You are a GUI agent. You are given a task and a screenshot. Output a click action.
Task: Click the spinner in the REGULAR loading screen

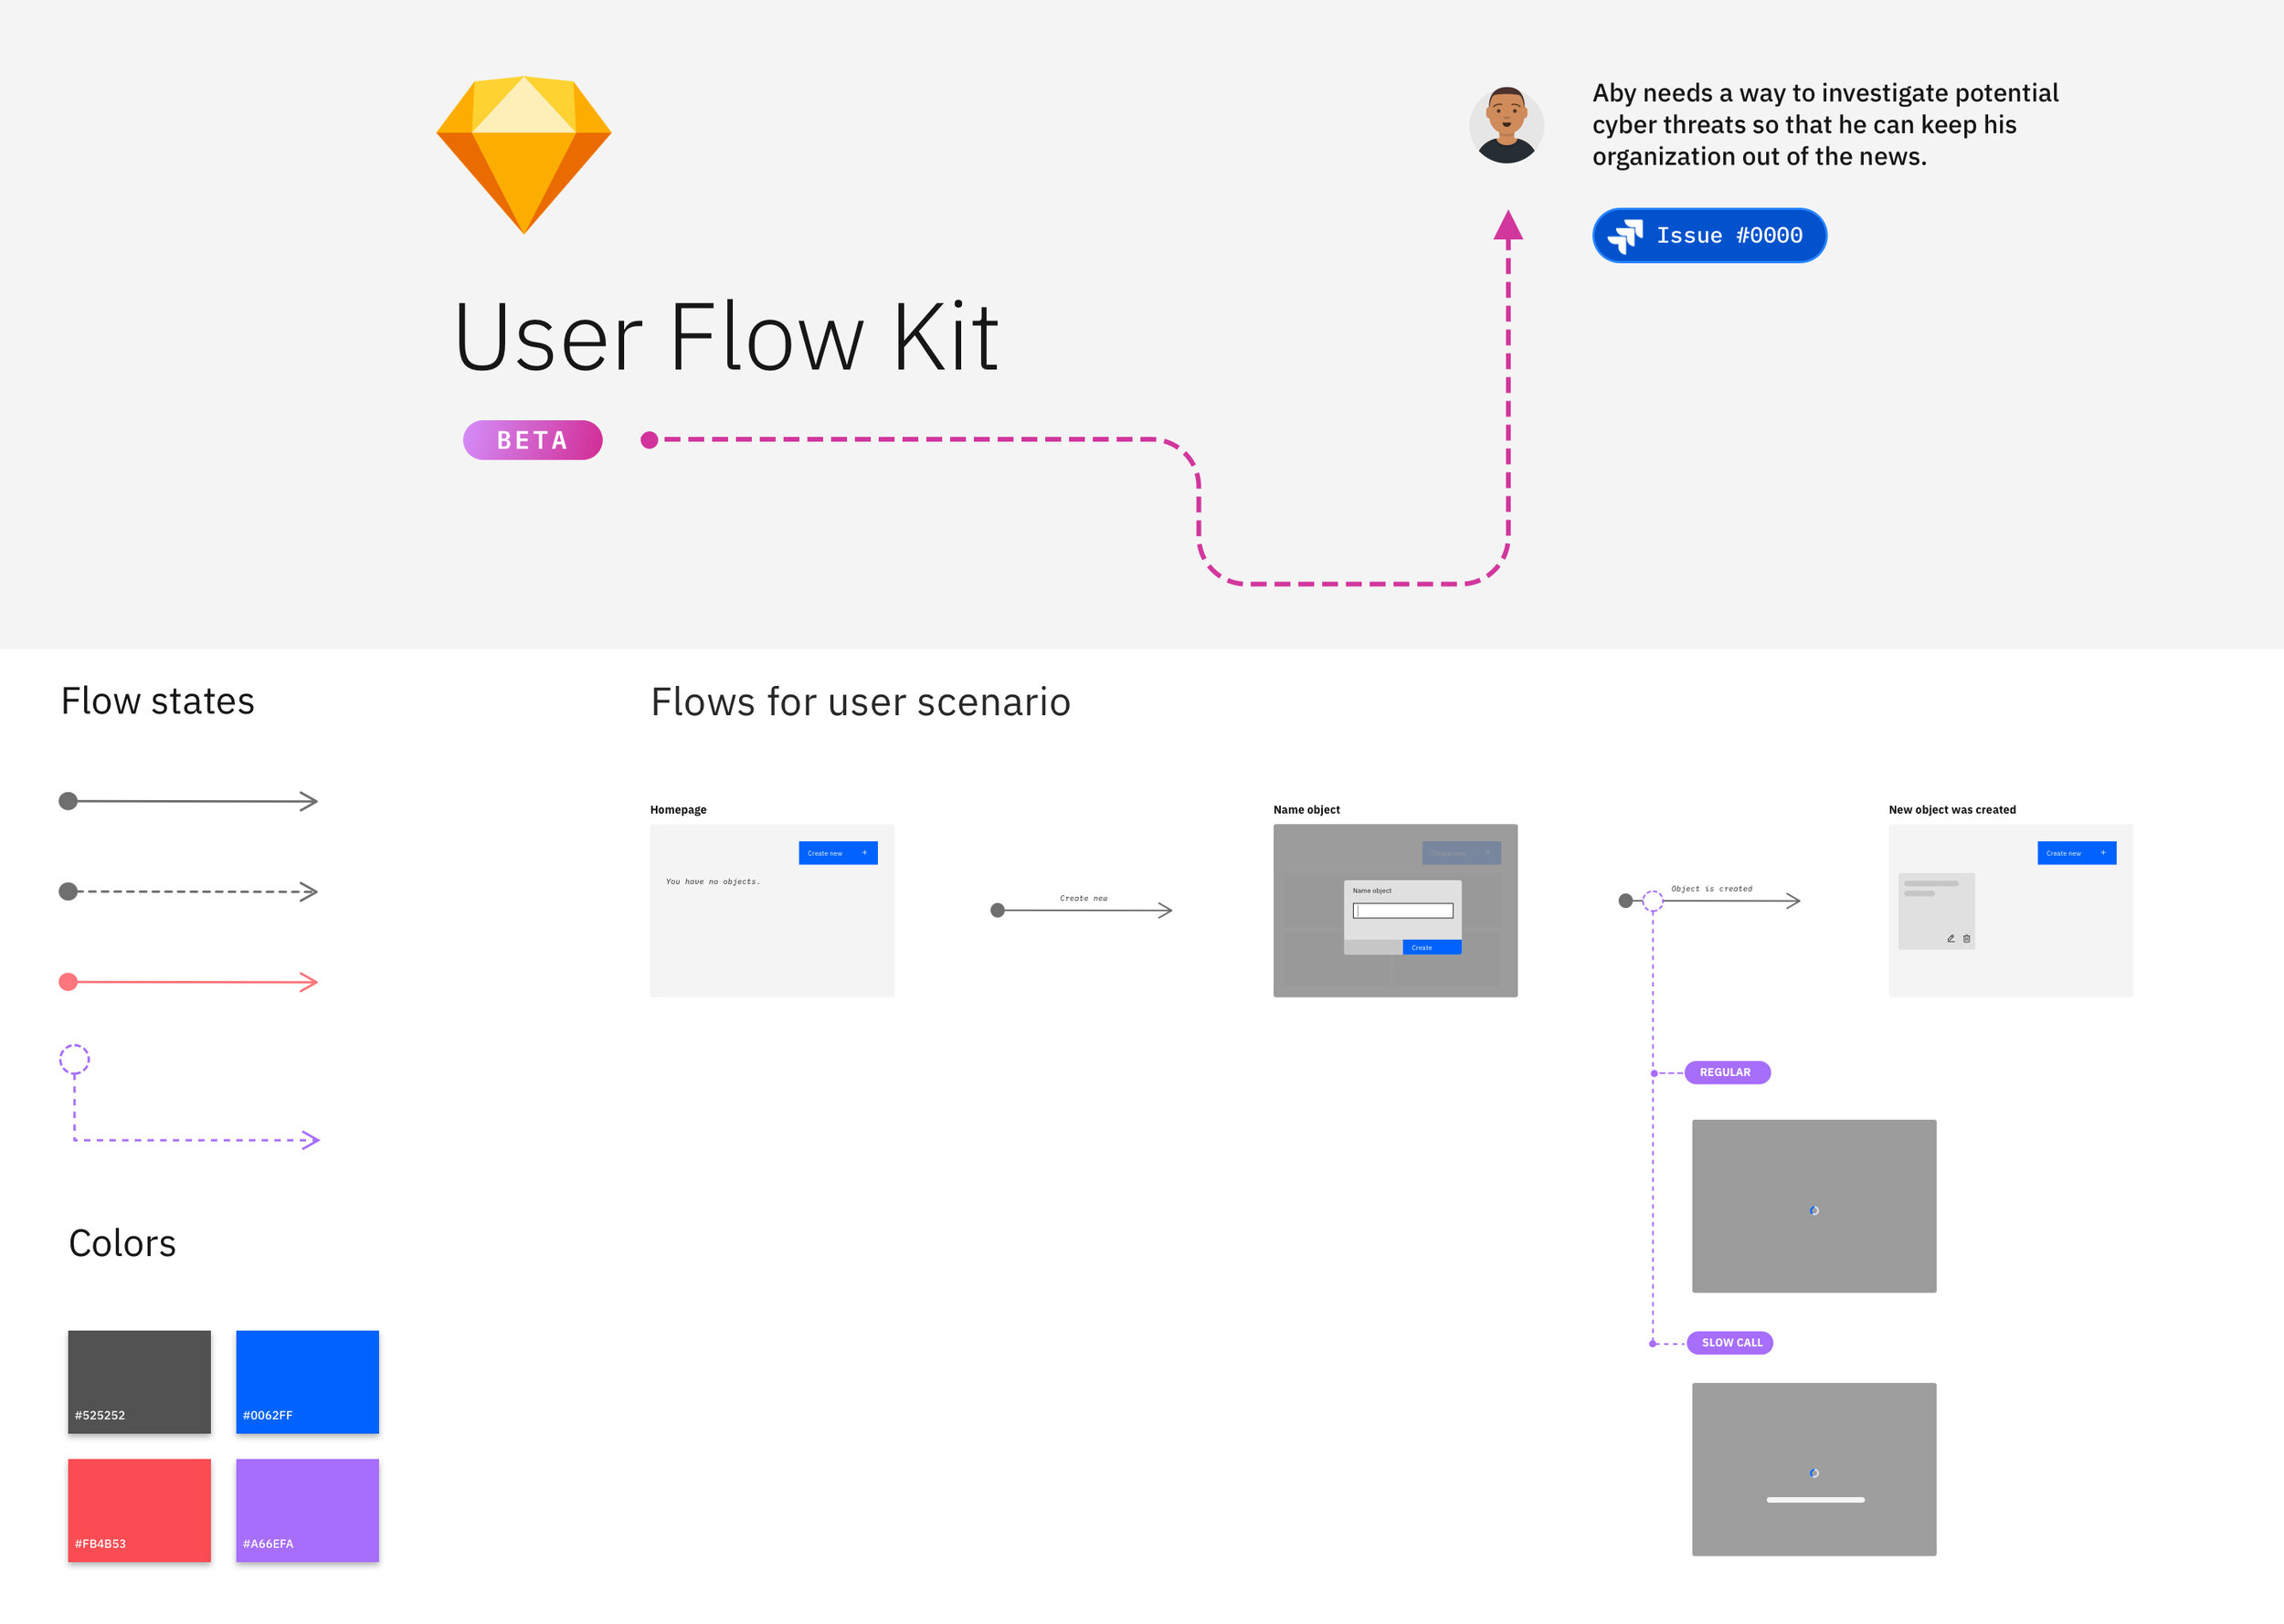click(1814, 1211)
